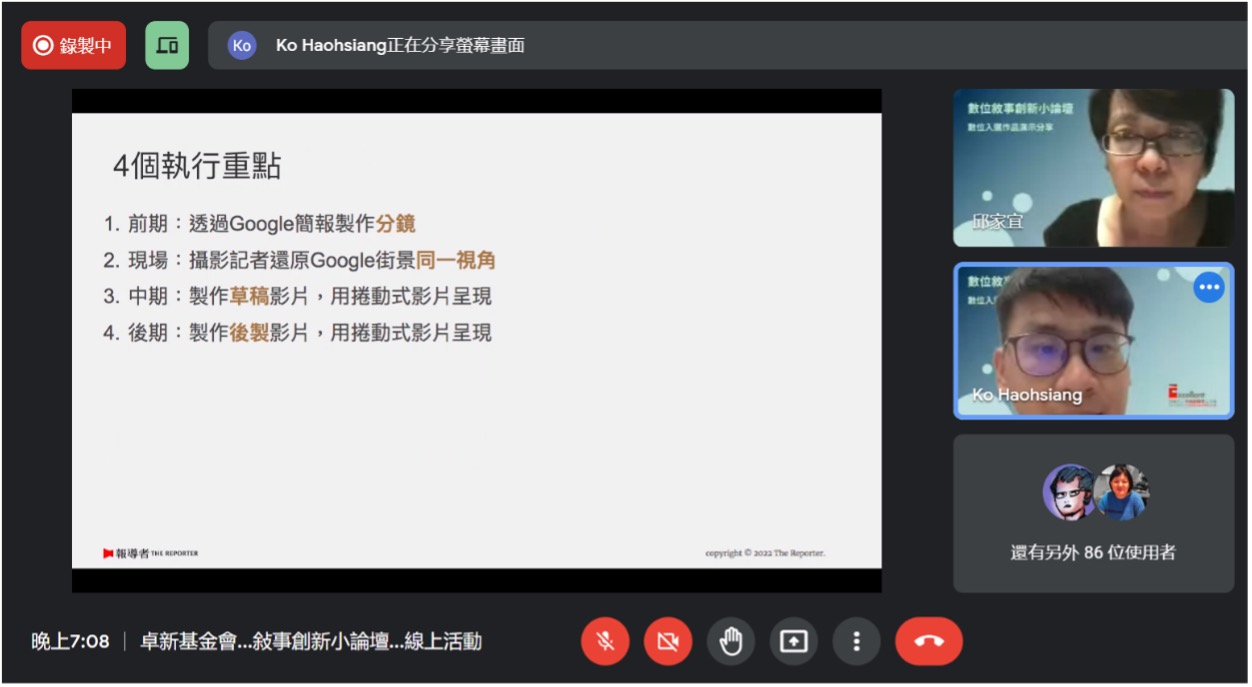This screenshot has height=687, width=1252.
Task: Click the present screen icon
Action: click(x=794, y=641)
